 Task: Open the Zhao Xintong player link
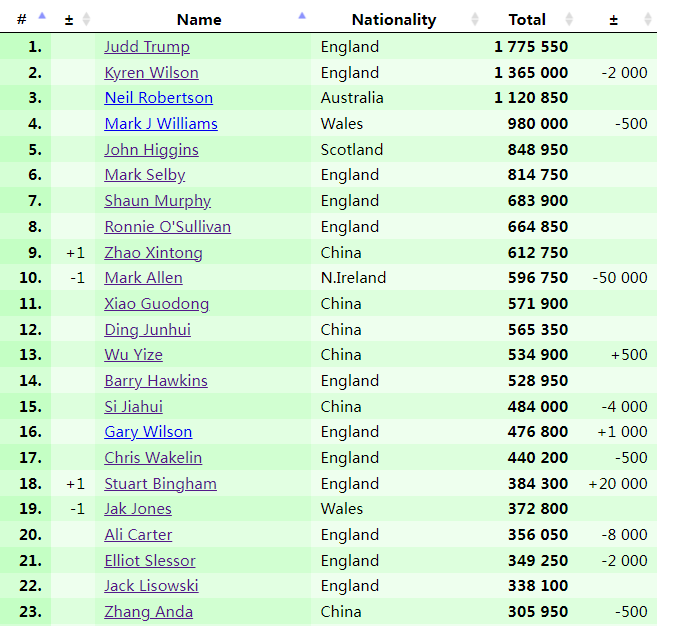click(x=153, y=253)
